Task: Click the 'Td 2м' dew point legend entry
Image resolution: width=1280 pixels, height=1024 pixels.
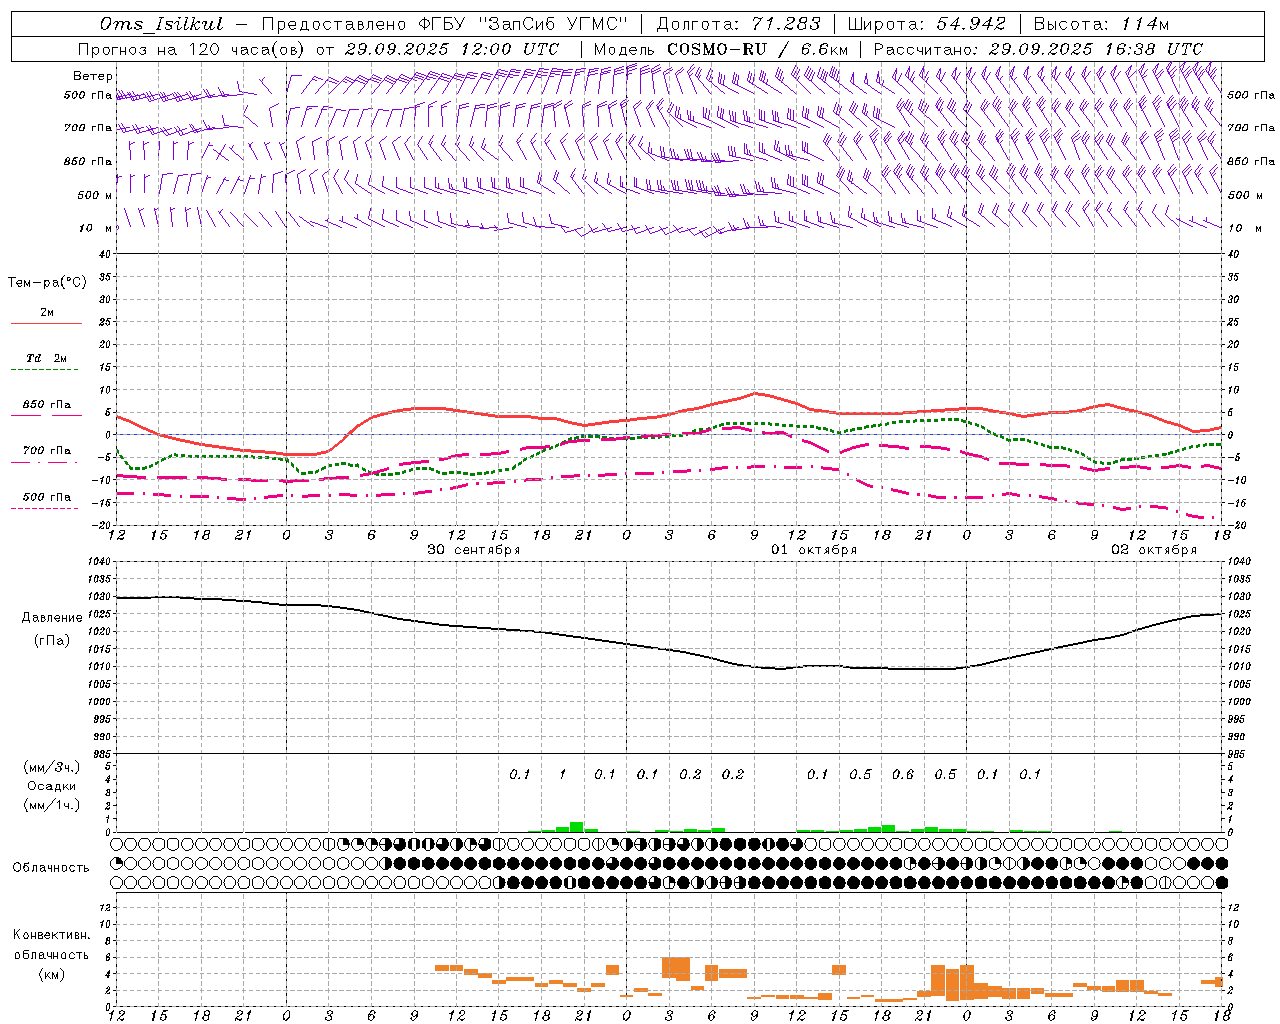Action: tap(47, 358)
